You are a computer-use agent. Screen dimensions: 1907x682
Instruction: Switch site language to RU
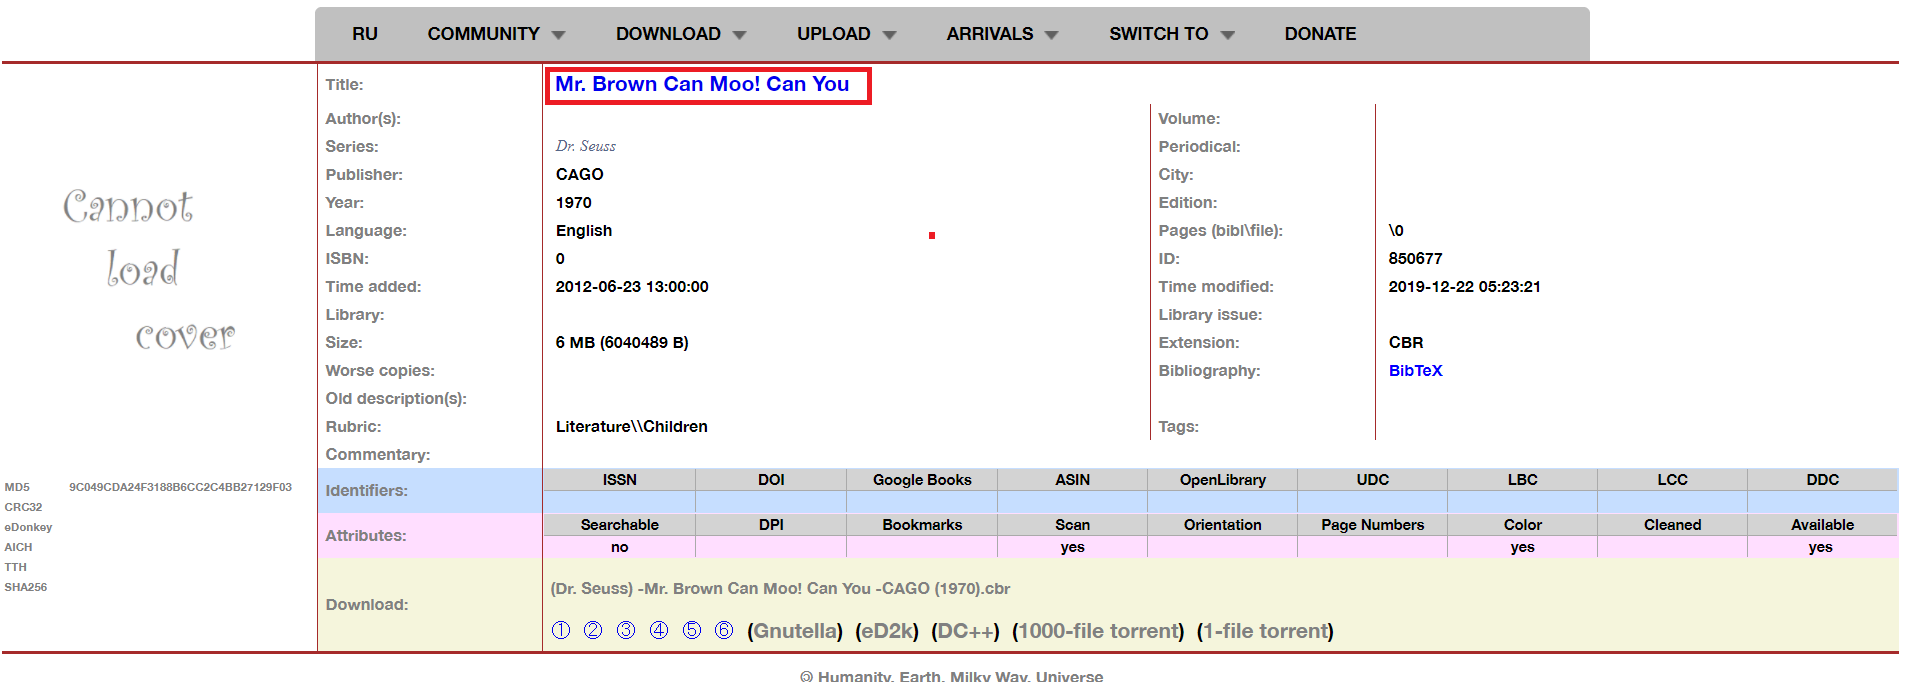click(365, 34)
